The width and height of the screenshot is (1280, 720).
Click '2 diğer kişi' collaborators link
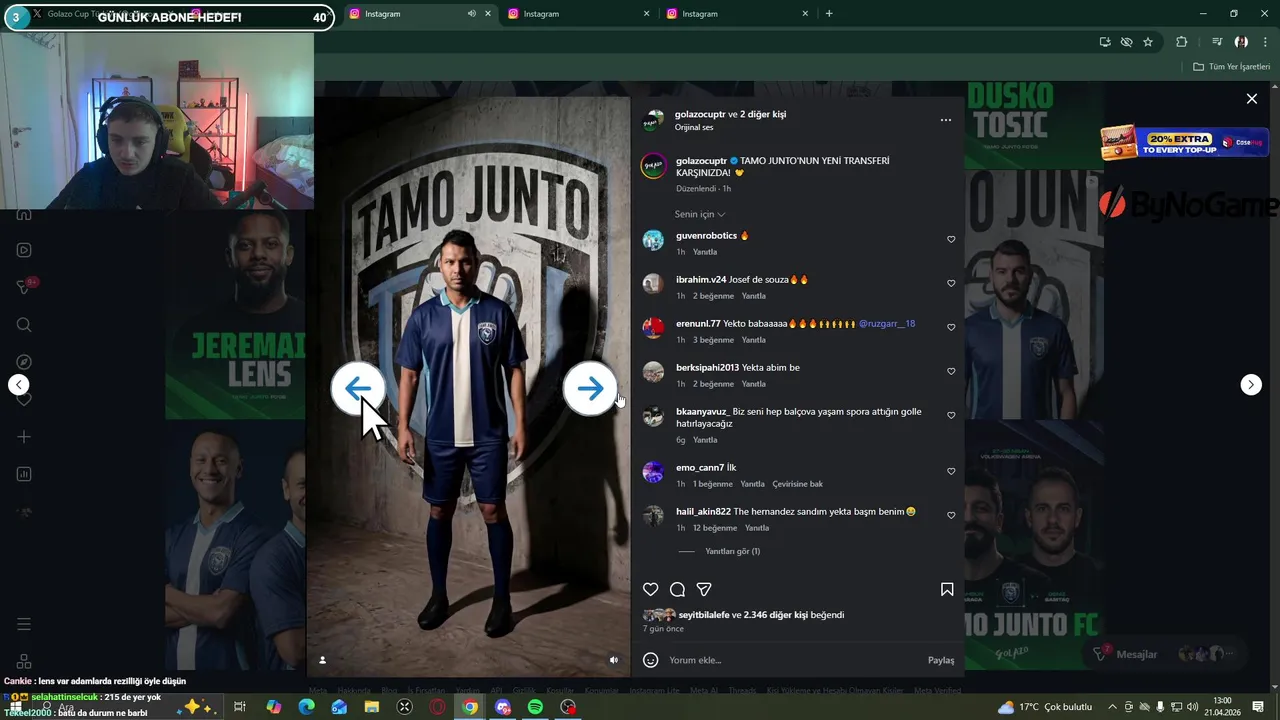pyautogui.click(x=763, y=114)
